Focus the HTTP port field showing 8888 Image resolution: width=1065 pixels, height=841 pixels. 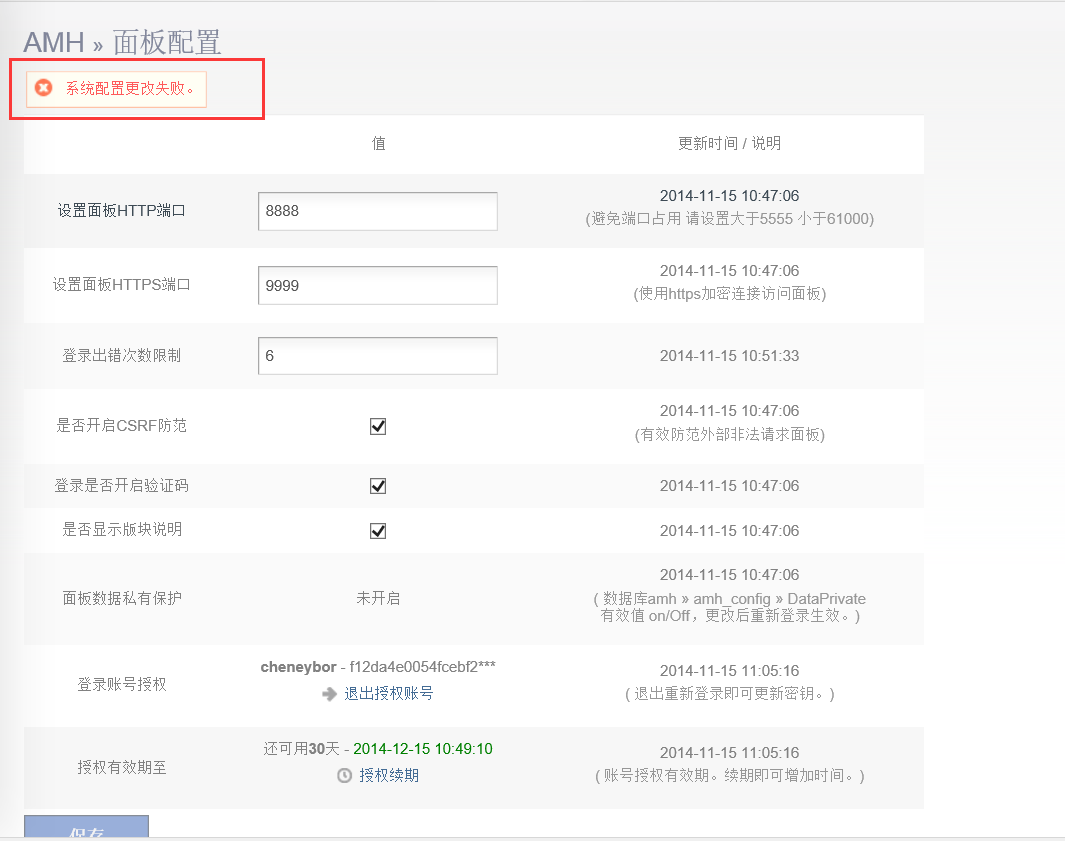click(x=377, y=211)
